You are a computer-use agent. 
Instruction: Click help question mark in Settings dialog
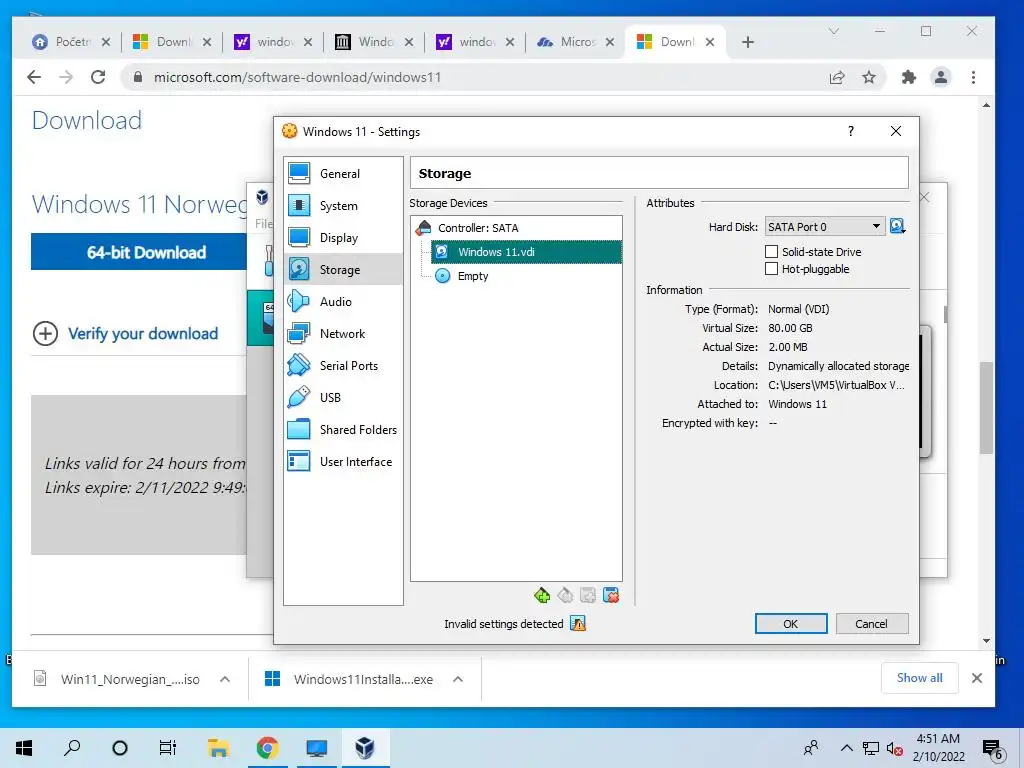pyautogui.click(x=850, y=131)
